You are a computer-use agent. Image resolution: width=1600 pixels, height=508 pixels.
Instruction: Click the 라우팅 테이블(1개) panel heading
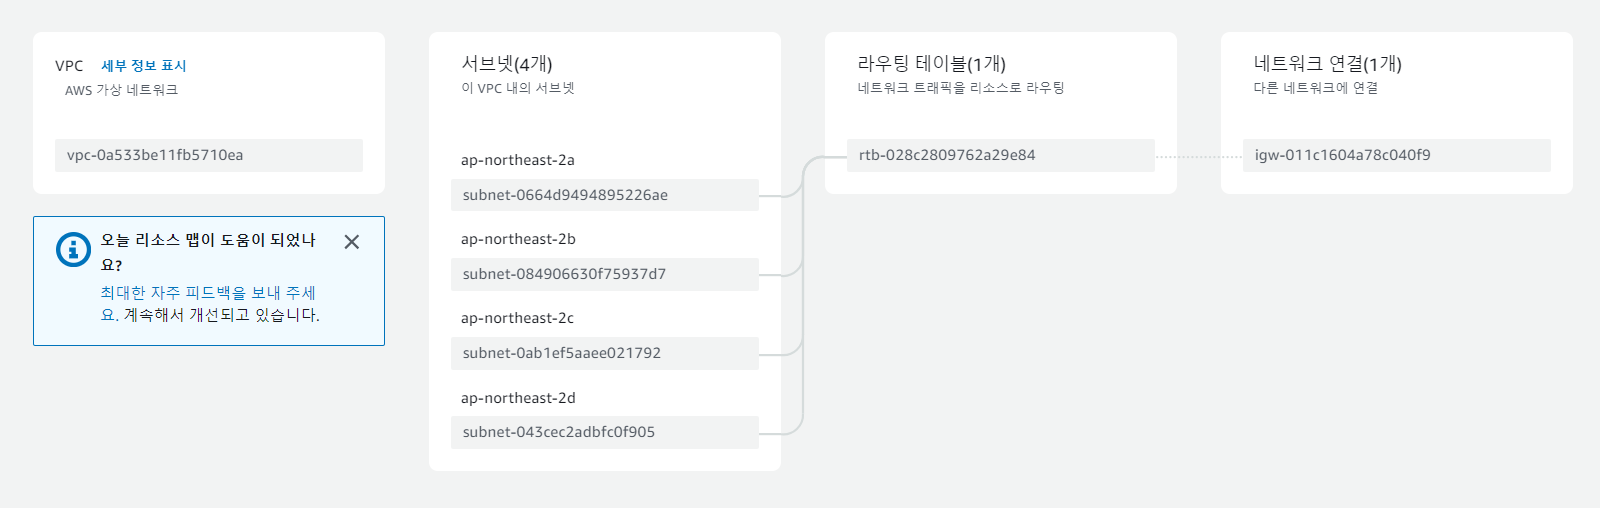tap(932, 64)
